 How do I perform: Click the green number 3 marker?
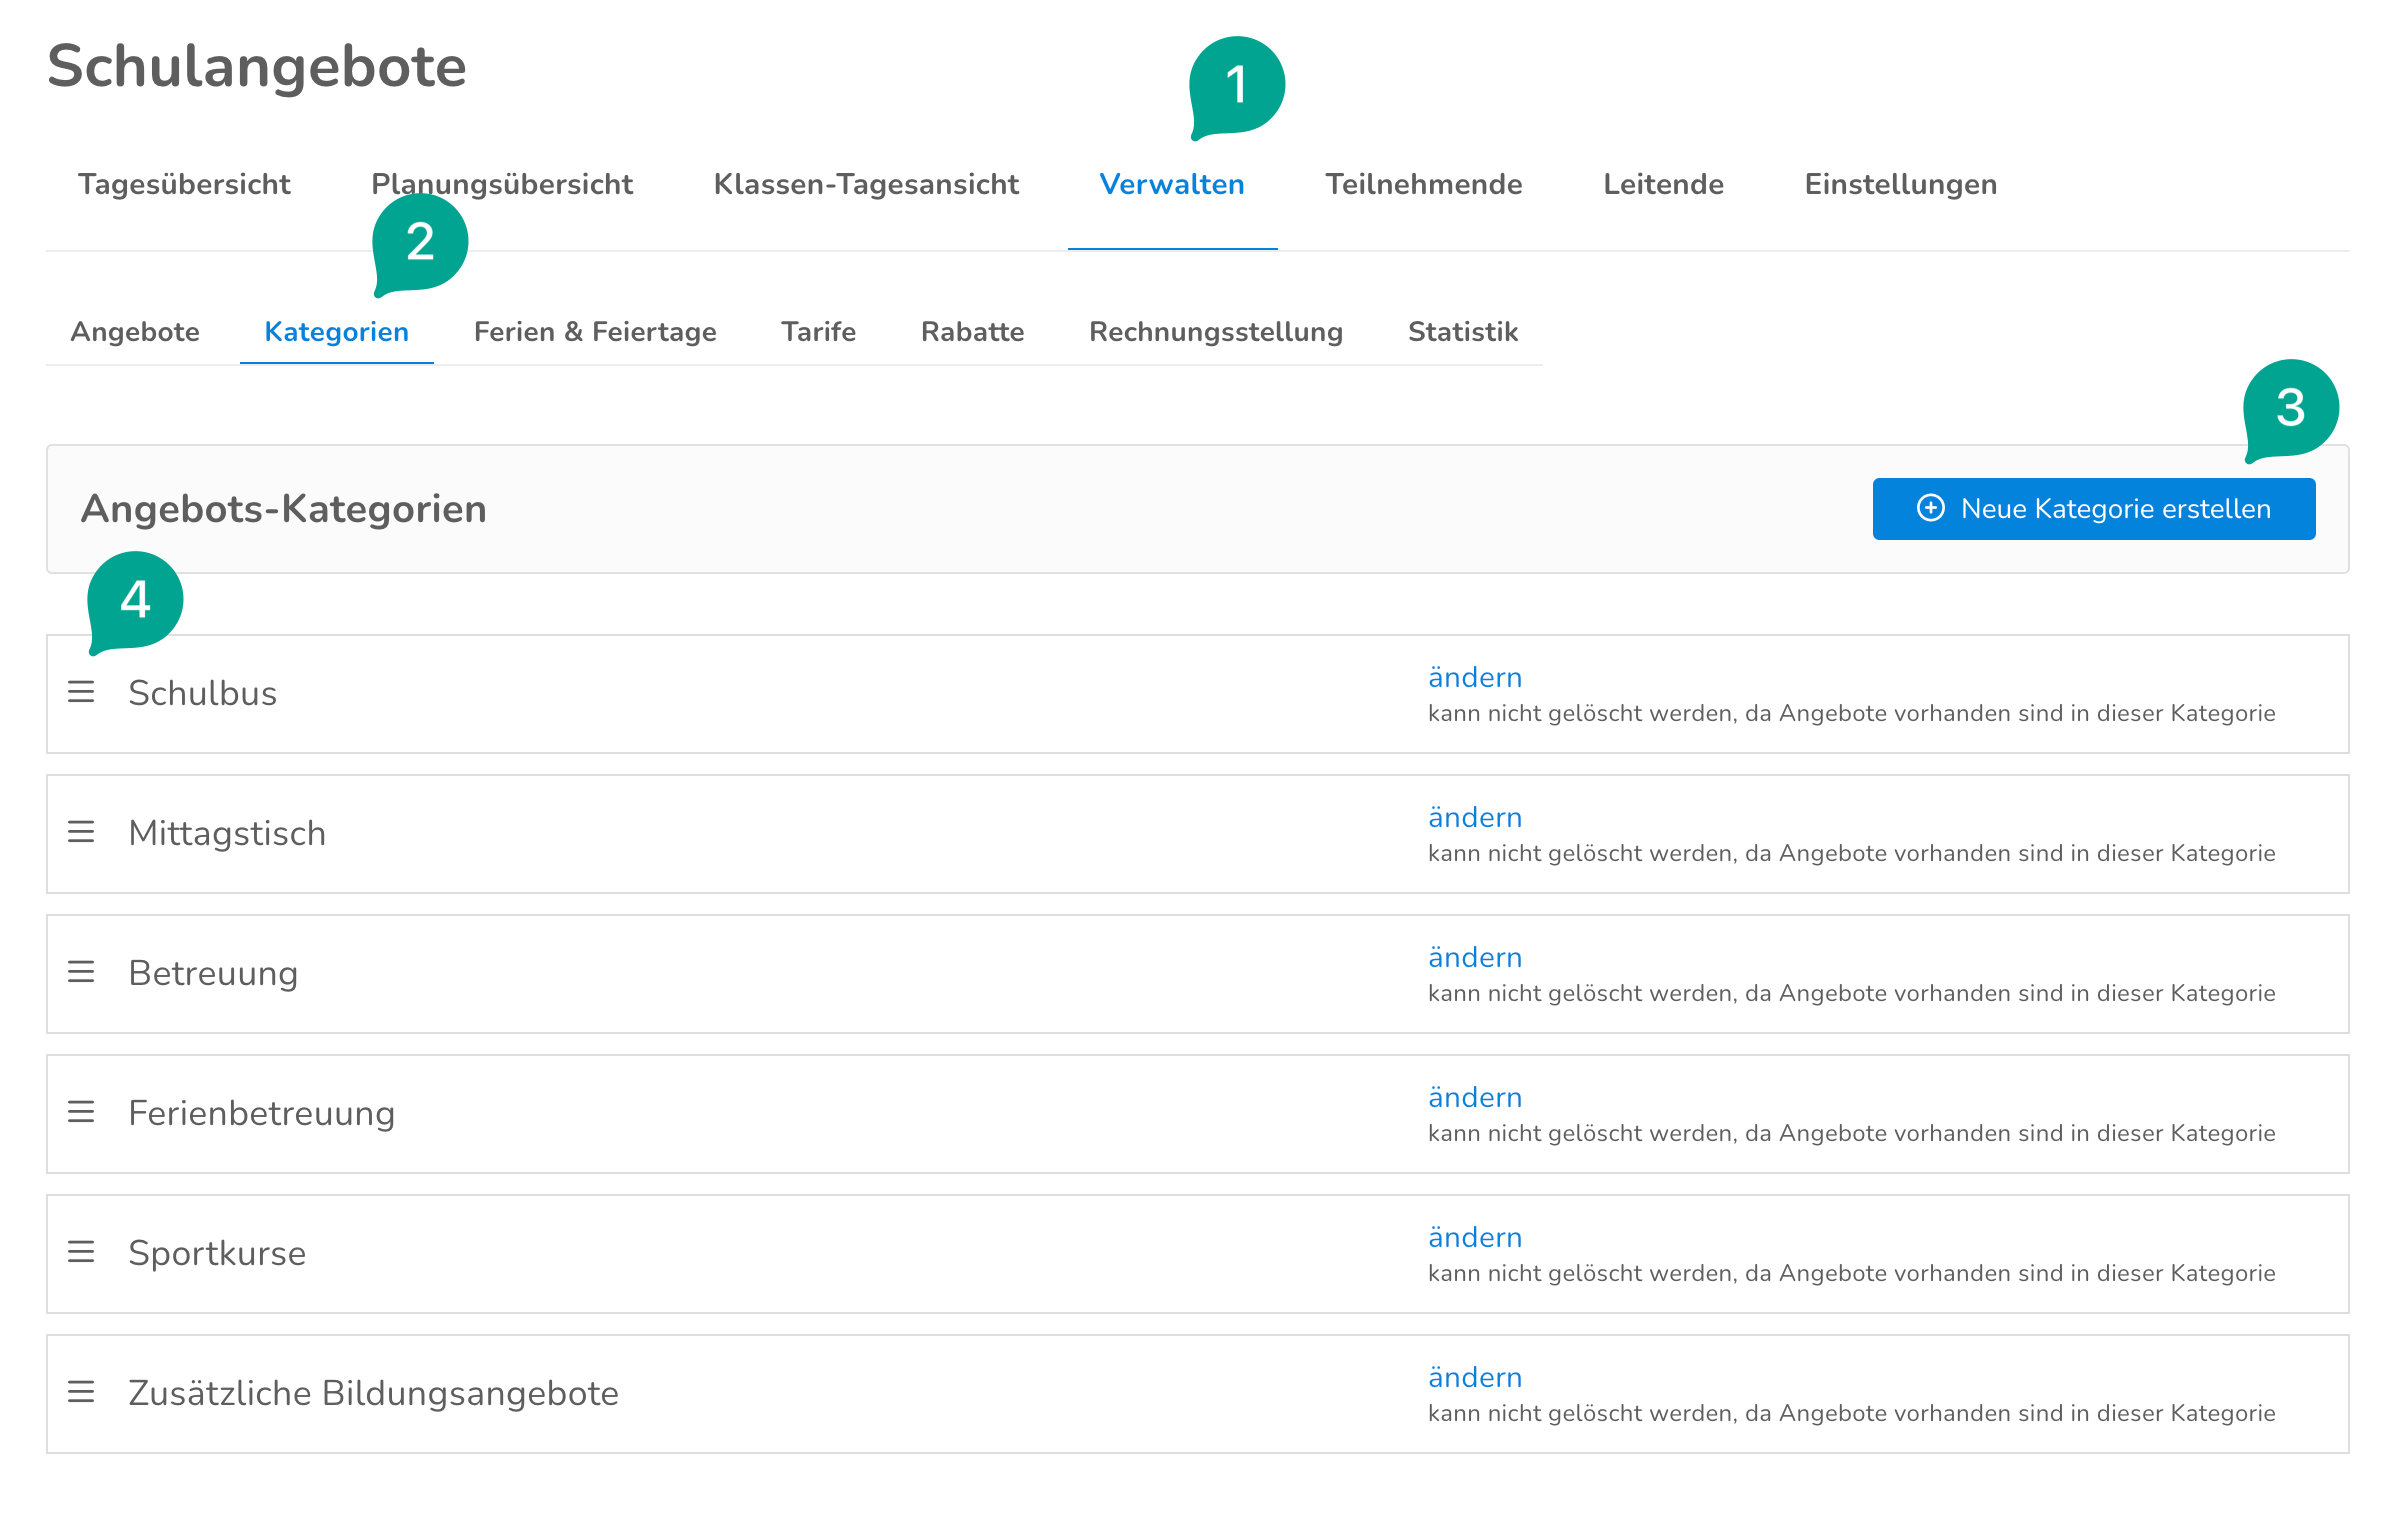(2290, 408)
